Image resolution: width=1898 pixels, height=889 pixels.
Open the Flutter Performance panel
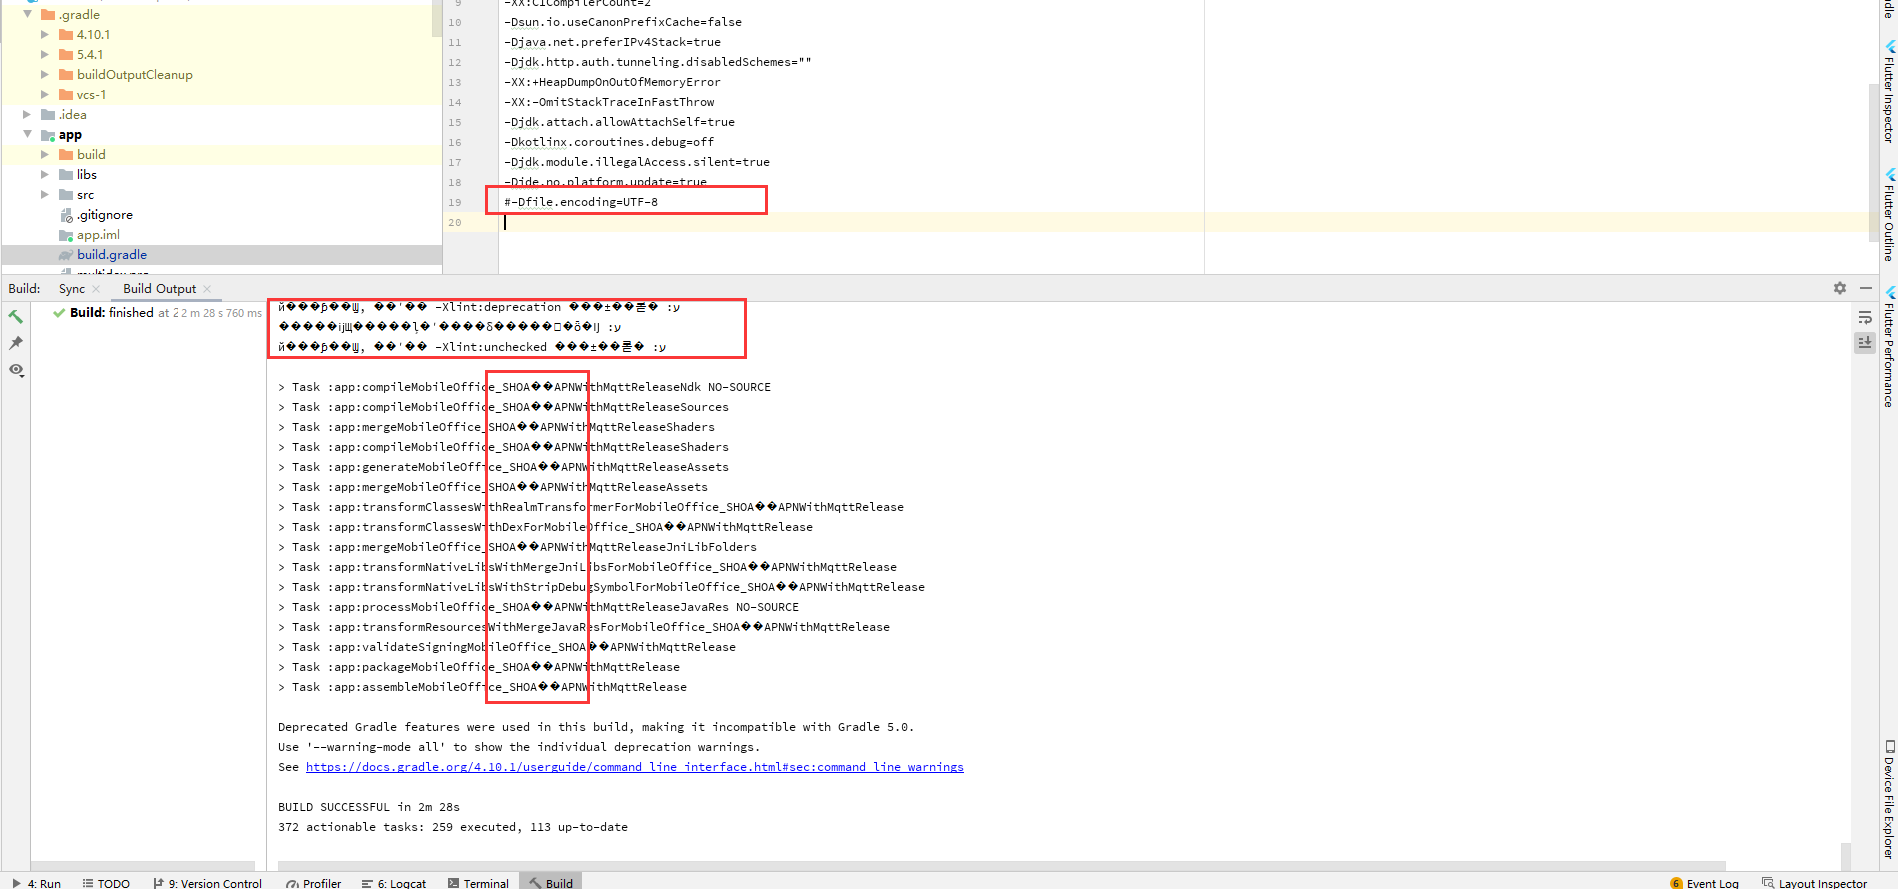point(1889,347)
